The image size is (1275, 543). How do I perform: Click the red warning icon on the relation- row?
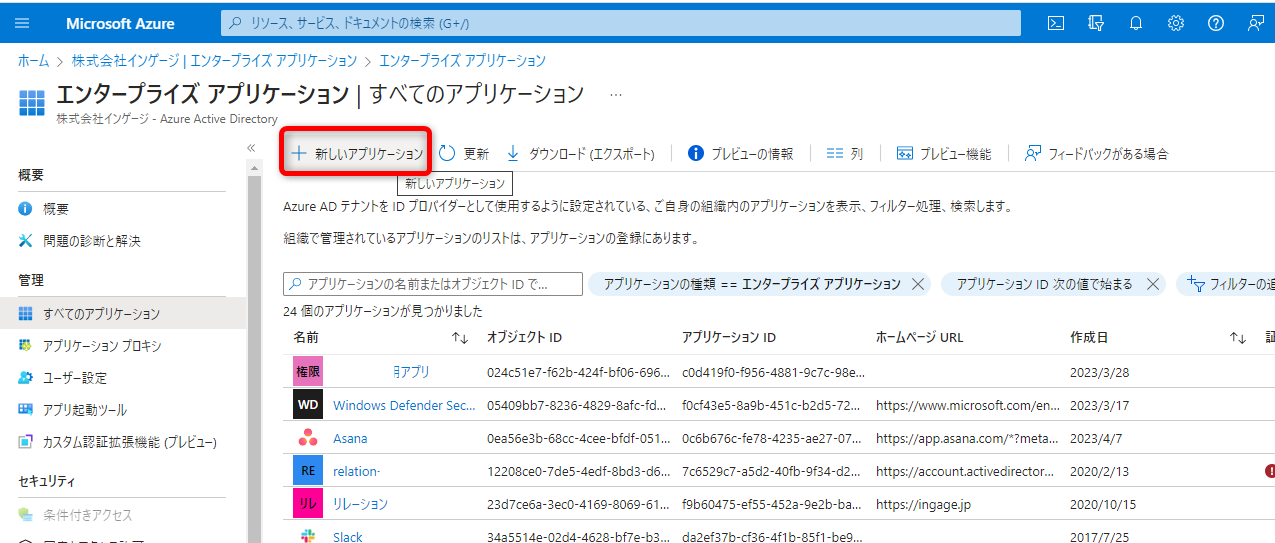1270,471
